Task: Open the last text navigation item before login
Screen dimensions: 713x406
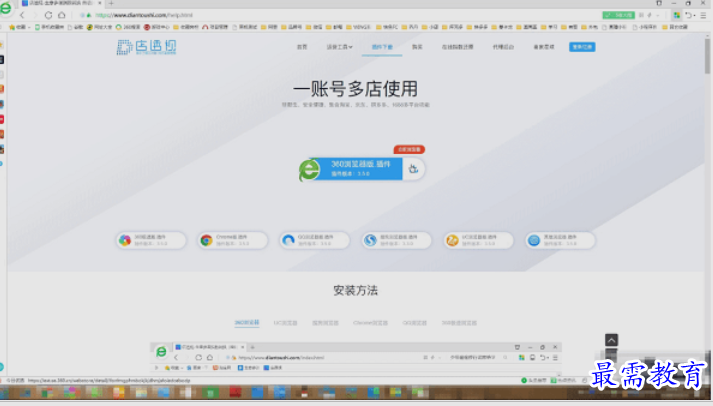Action: point(543,47)
